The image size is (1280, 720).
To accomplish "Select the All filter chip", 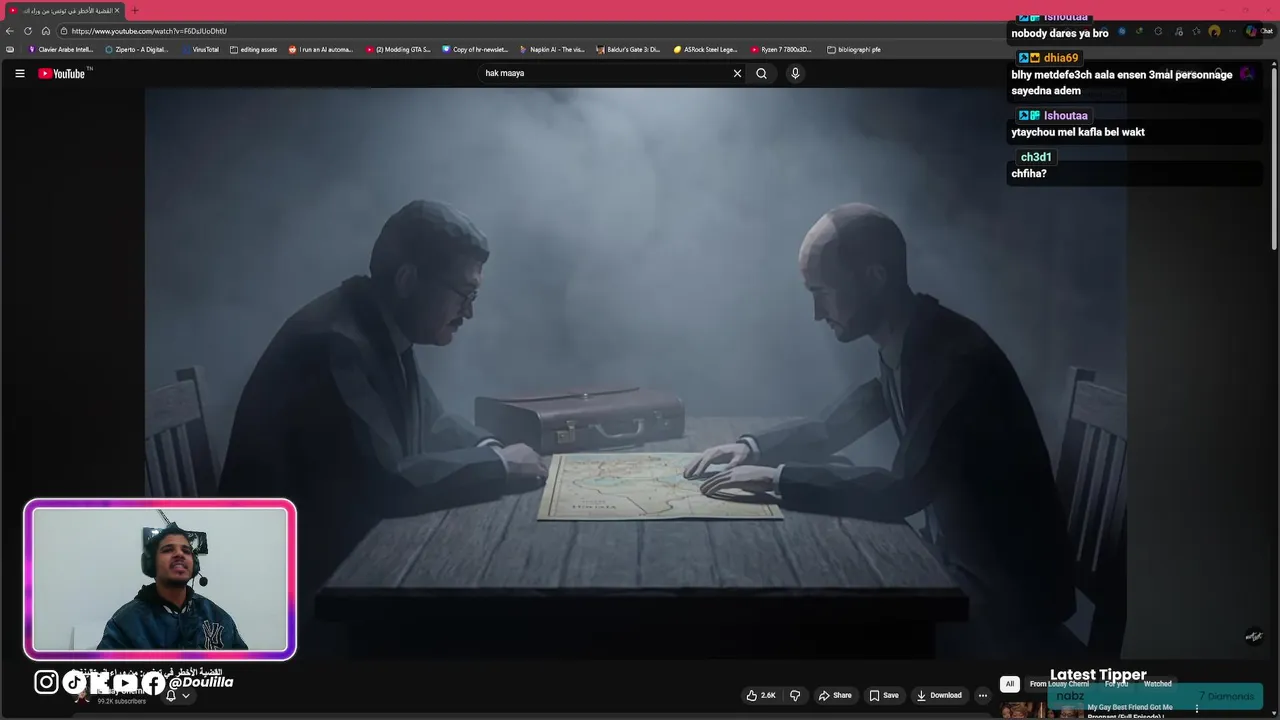I will click(1009, 684).
